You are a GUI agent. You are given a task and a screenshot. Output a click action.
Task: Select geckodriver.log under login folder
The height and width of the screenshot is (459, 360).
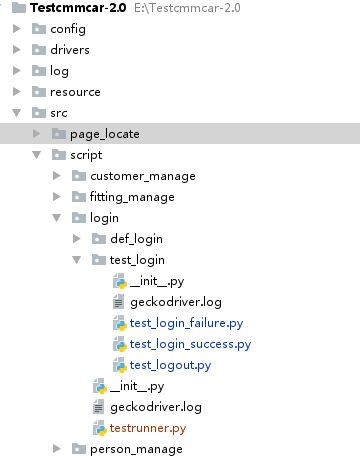[x=156, y=407]
